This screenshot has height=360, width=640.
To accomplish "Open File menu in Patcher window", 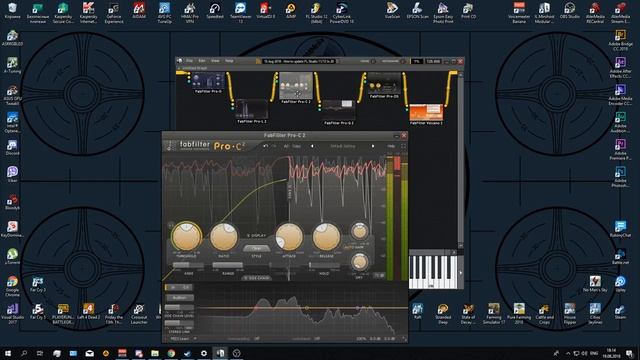I will (189, 61).
